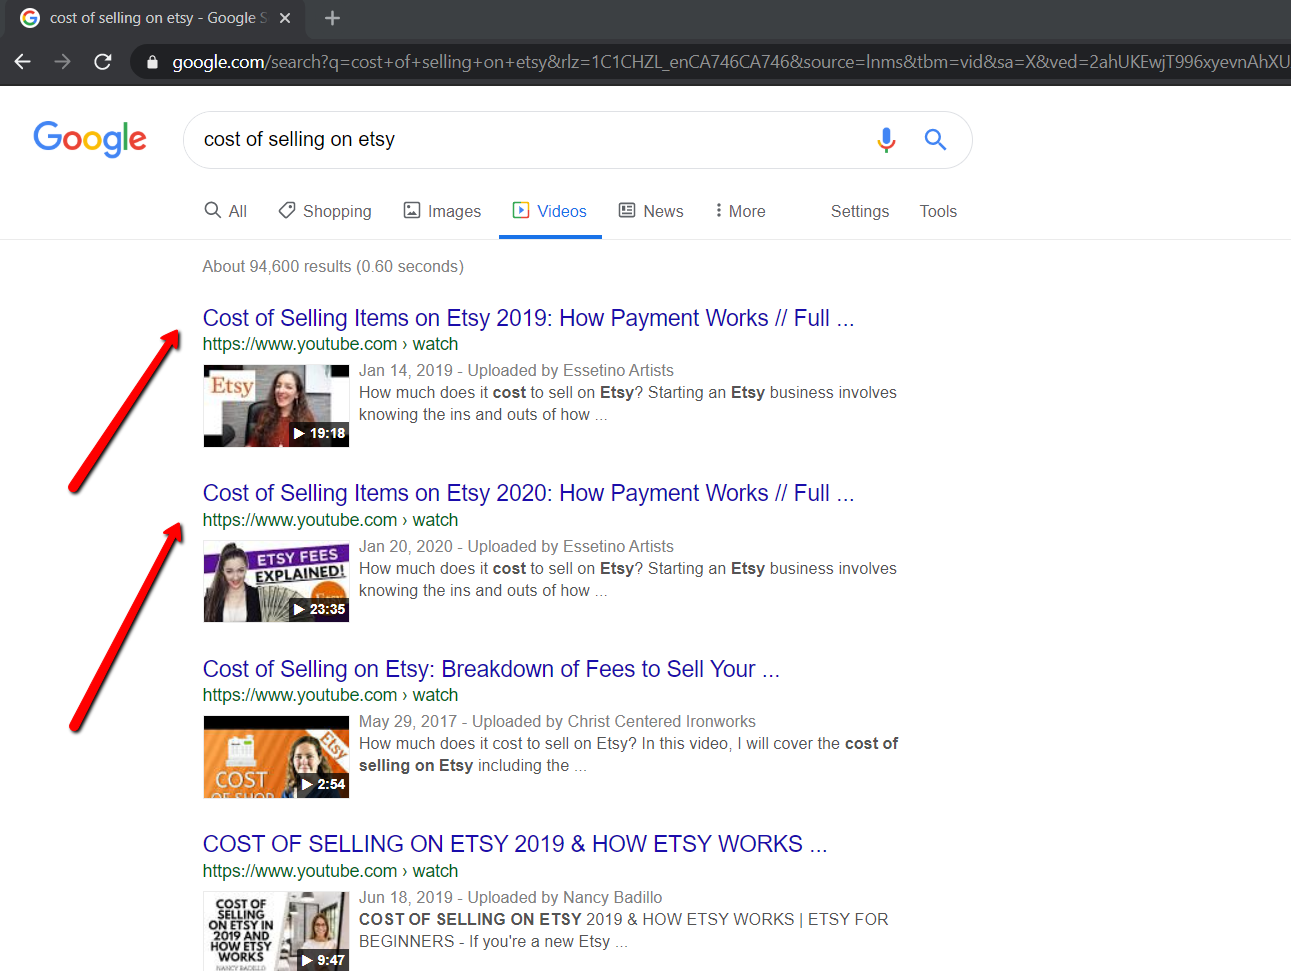This screenshot has height=971, width=1291.
Task: Click youtube.com URL under the Breakdown of Fees result
Action: point(330,695)
